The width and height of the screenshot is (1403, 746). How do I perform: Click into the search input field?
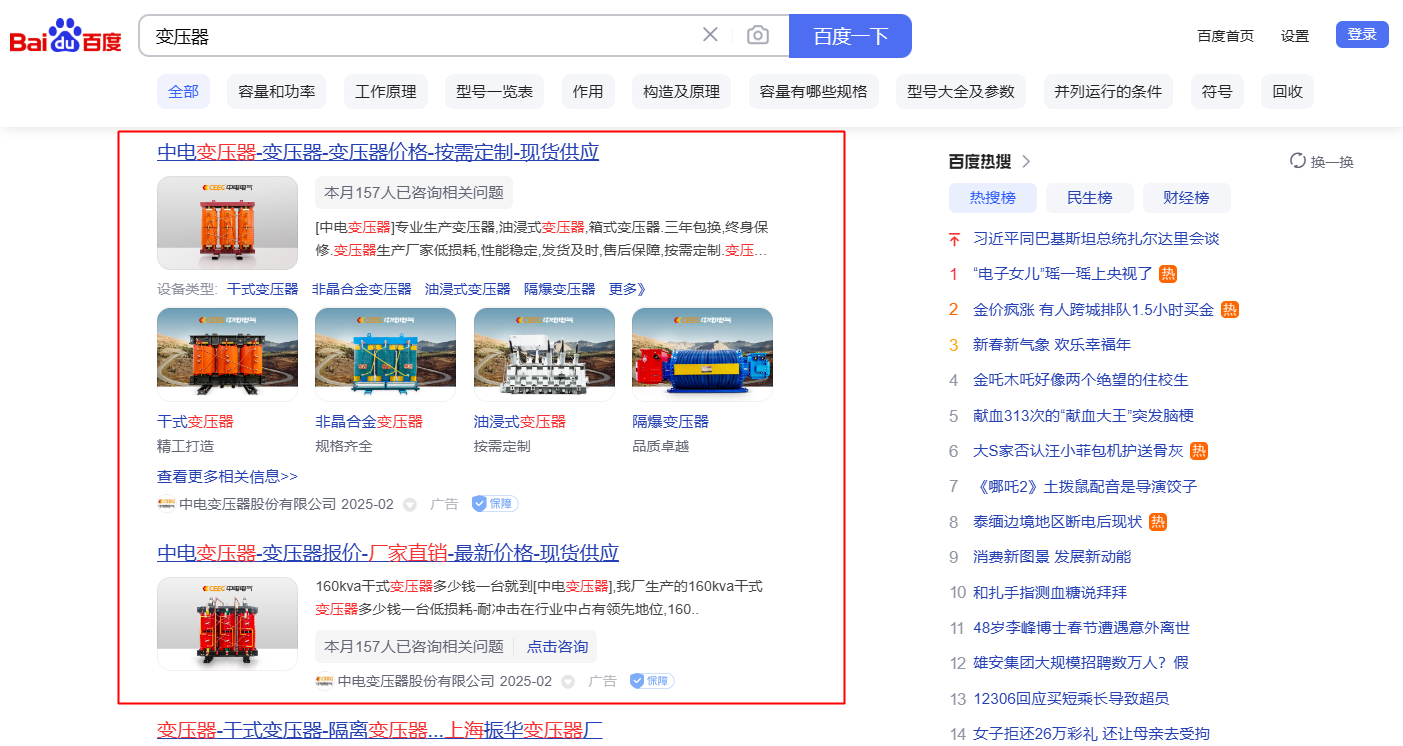pos(420,36)
